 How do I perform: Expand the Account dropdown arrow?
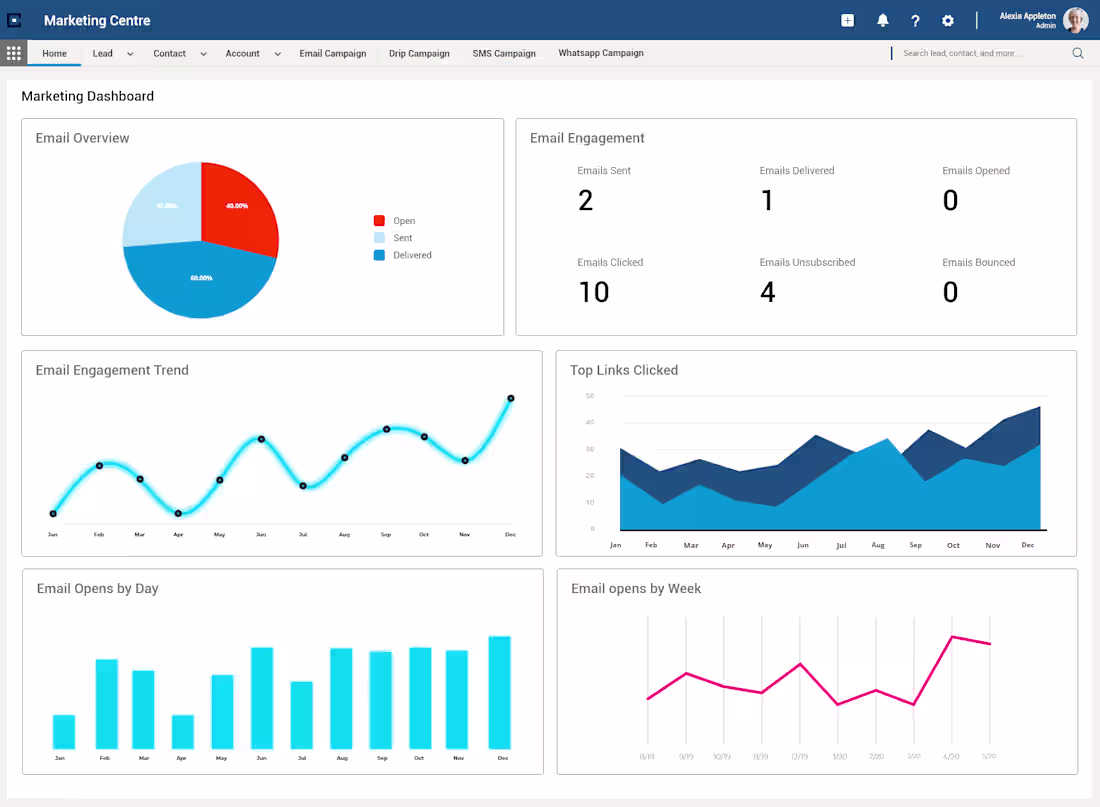[x=278, y=53]
